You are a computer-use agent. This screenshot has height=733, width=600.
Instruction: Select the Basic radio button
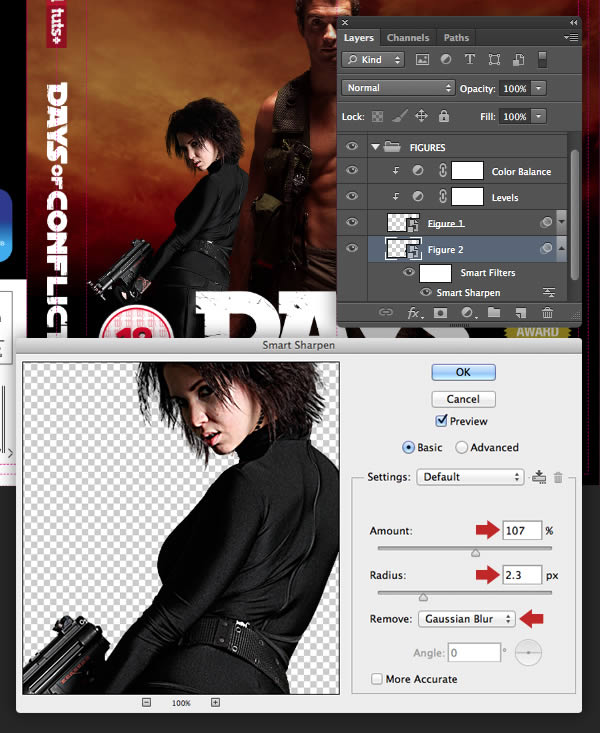[408, 447]
